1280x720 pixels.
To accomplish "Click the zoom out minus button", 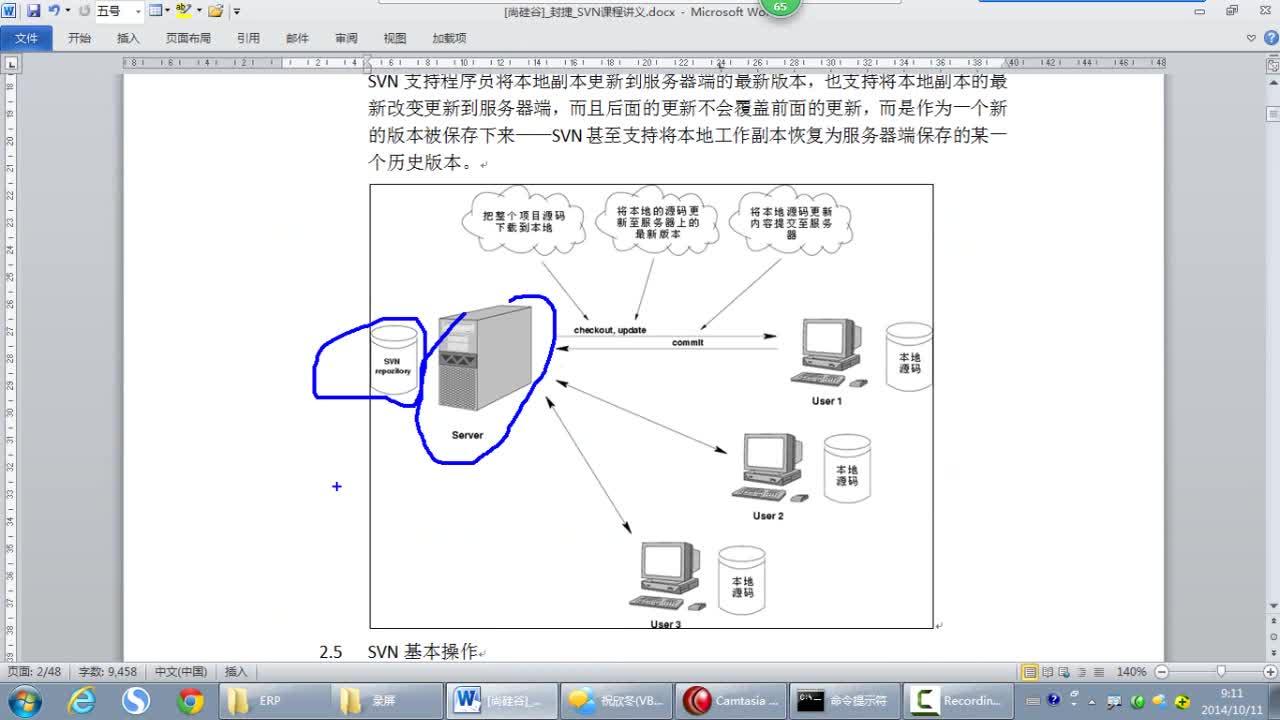I will click(1162, 672).
